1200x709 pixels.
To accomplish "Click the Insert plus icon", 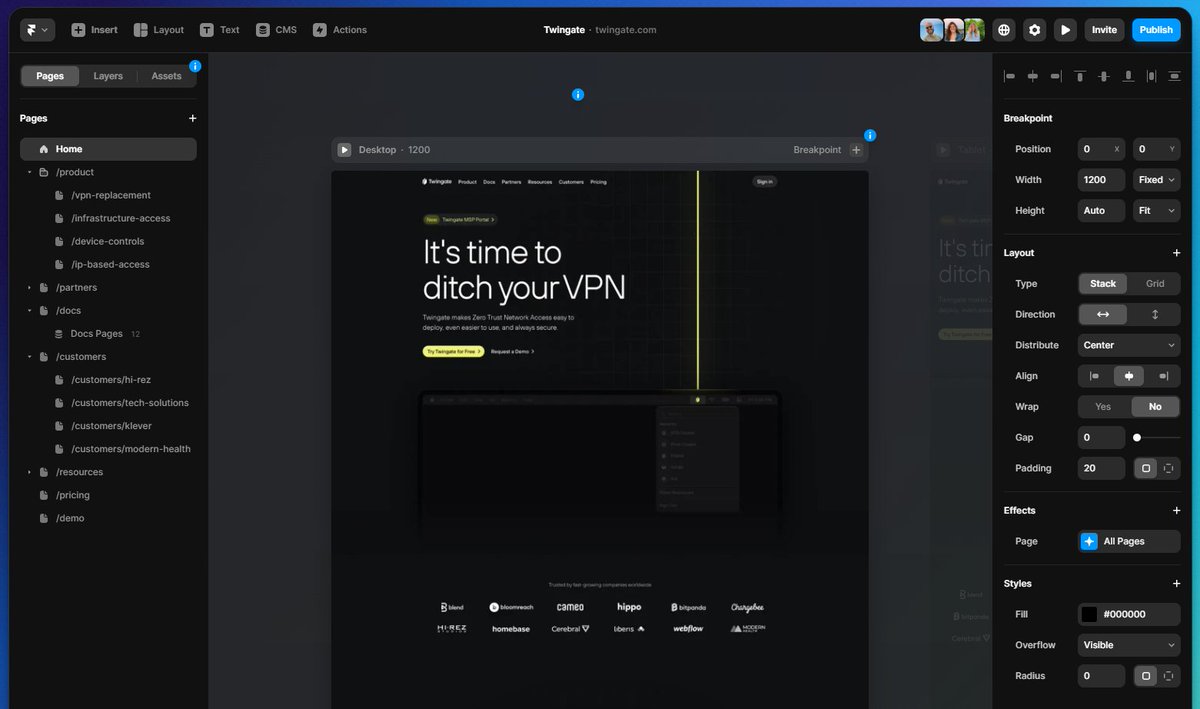I will (78, 30).
